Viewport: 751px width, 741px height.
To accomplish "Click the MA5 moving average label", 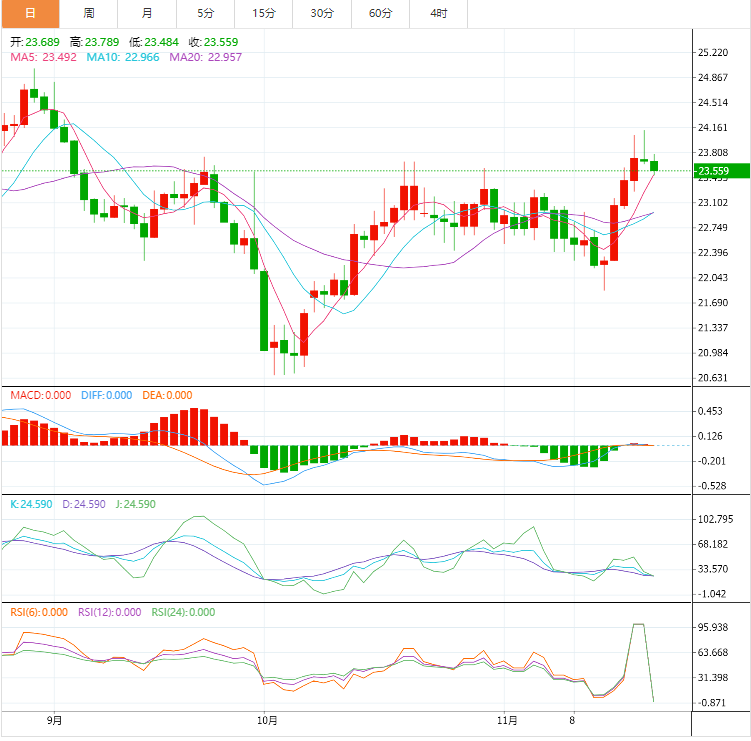I will pos(43,57).
